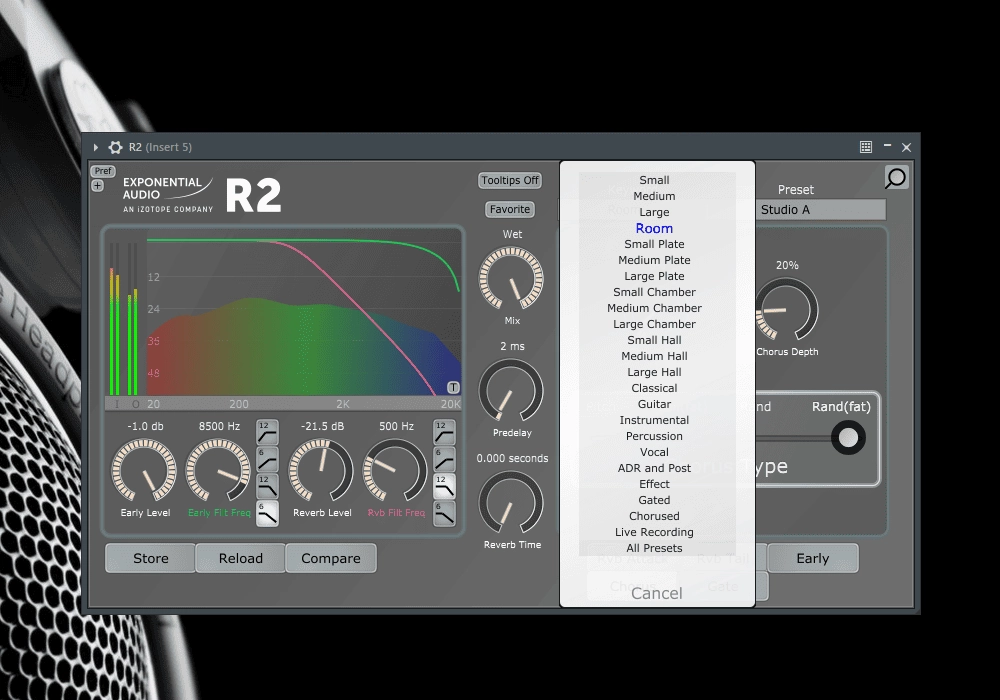Select reverb filter 12 dB low-pass slope
The width and height of the screenshot is (1000, 700).
click(444, 486)
